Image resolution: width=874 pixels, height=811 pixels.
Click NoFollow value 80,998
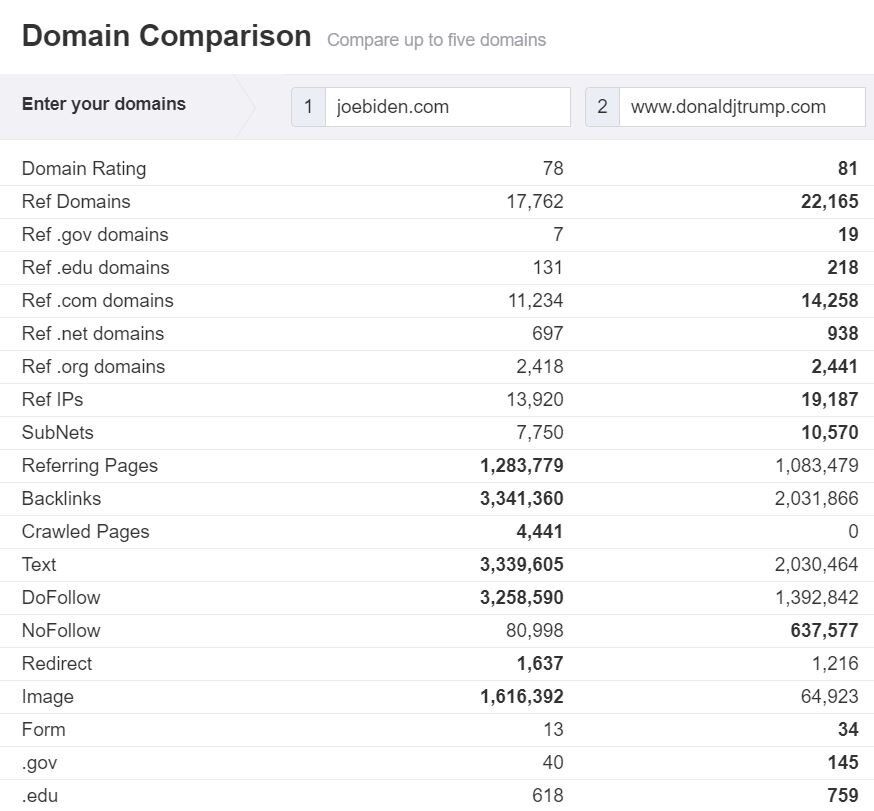point(535,630)
